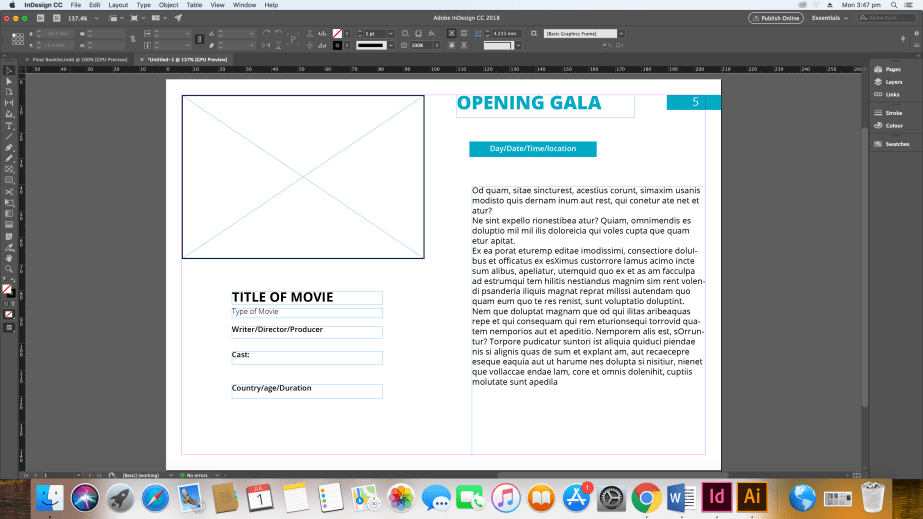Image resolution: width=923 pixels, height=519 pixels.
Task: Select the Zoom tool in tools panel
Action: pos(9,269)
